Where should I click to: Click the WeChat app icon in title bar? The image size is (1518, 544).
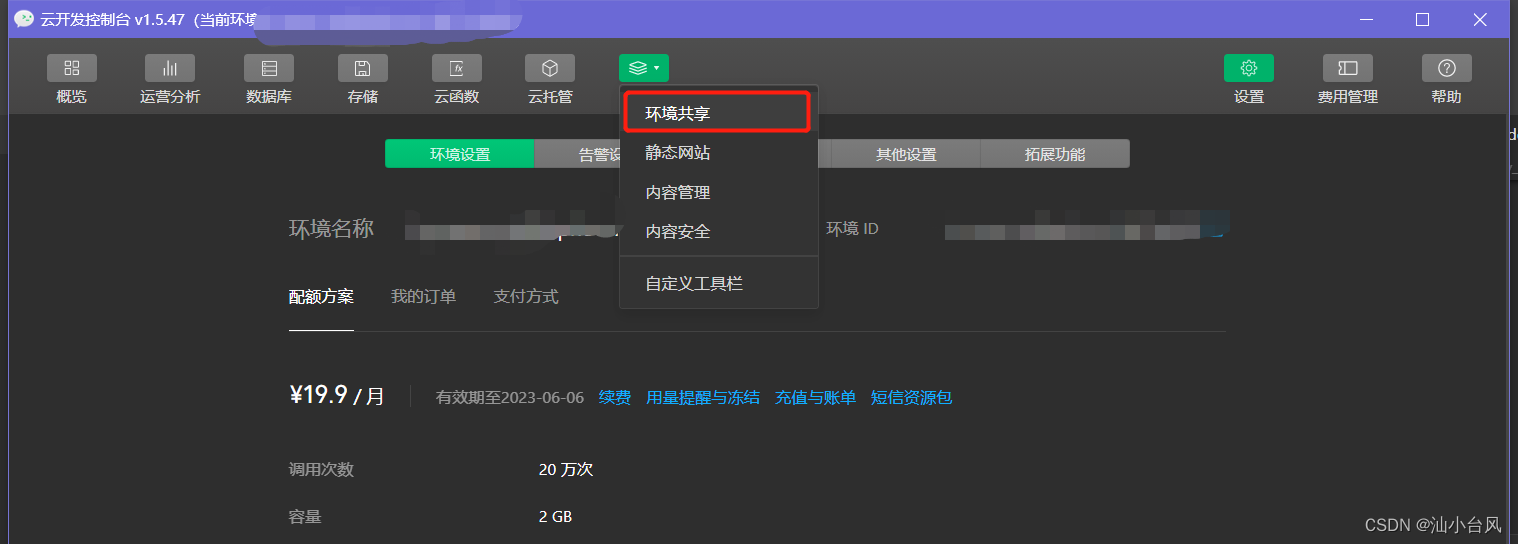click(23, 19)
